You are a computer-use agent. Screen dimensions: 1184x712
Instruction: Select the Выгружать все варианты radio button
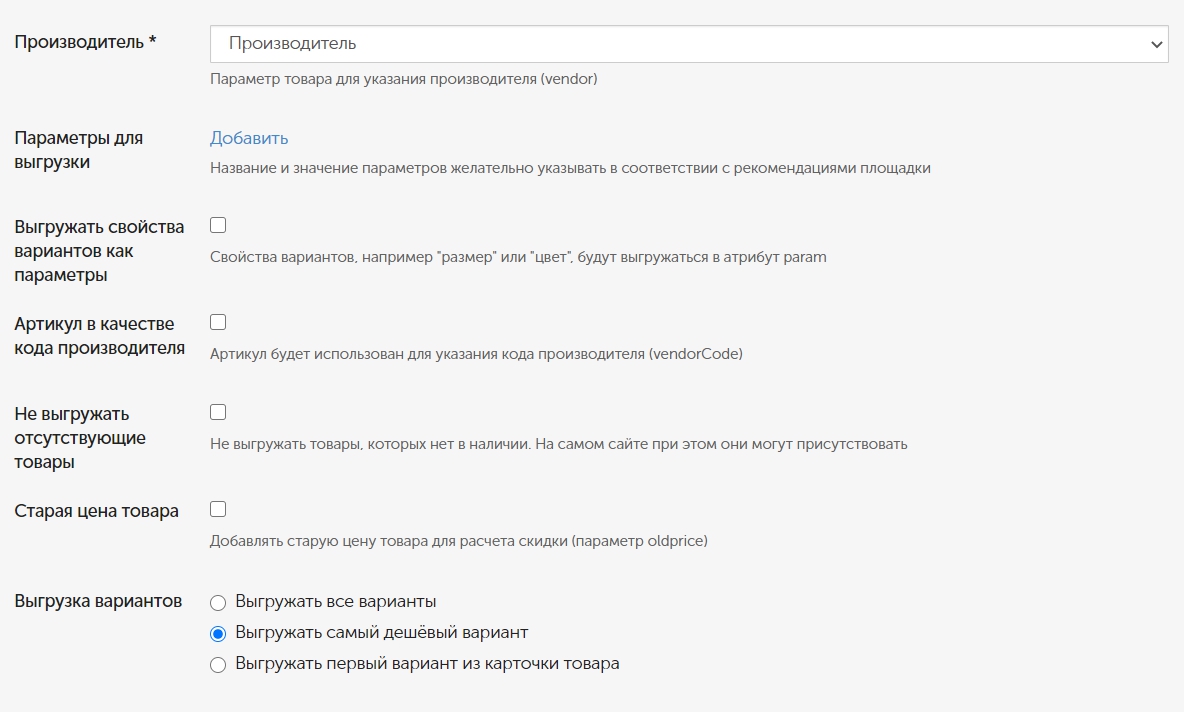point(218,603)
